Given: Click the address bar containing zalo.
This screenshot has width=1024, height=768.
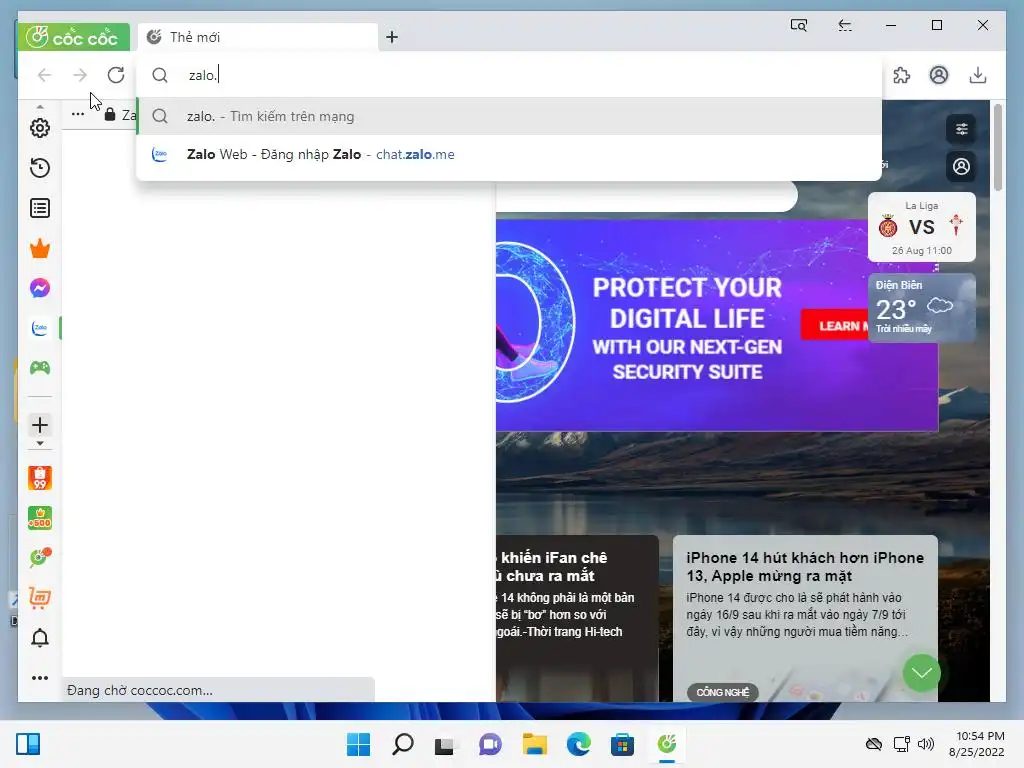Looking at the screenshot, I should pos(509,75).
